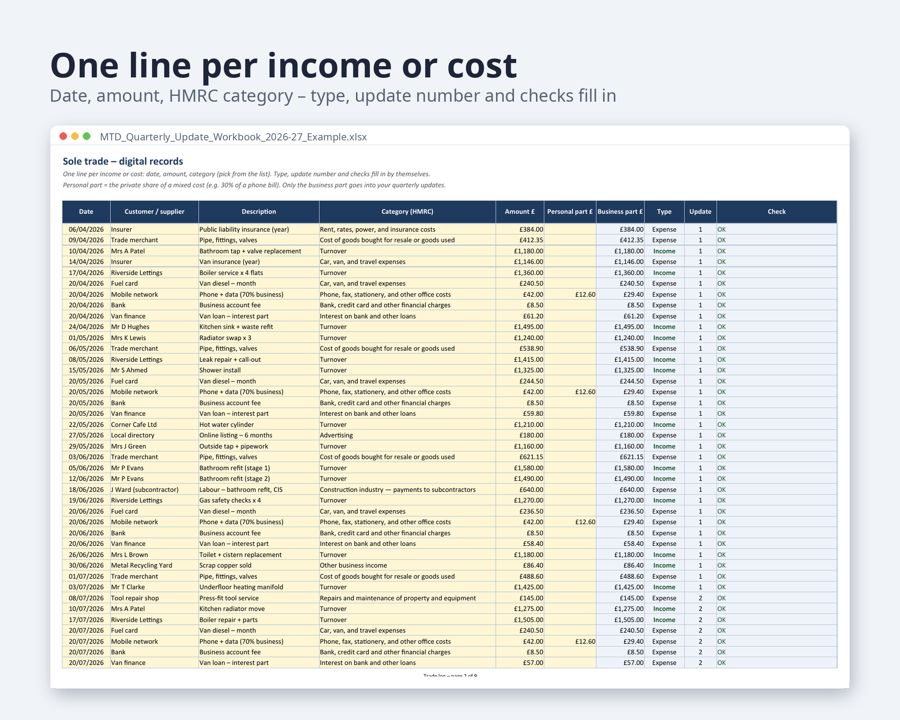This screenshot has height=720, width=900.
Task: Select the 'Mr D Hughes' customer cell
Action: [x=154, y=327]
